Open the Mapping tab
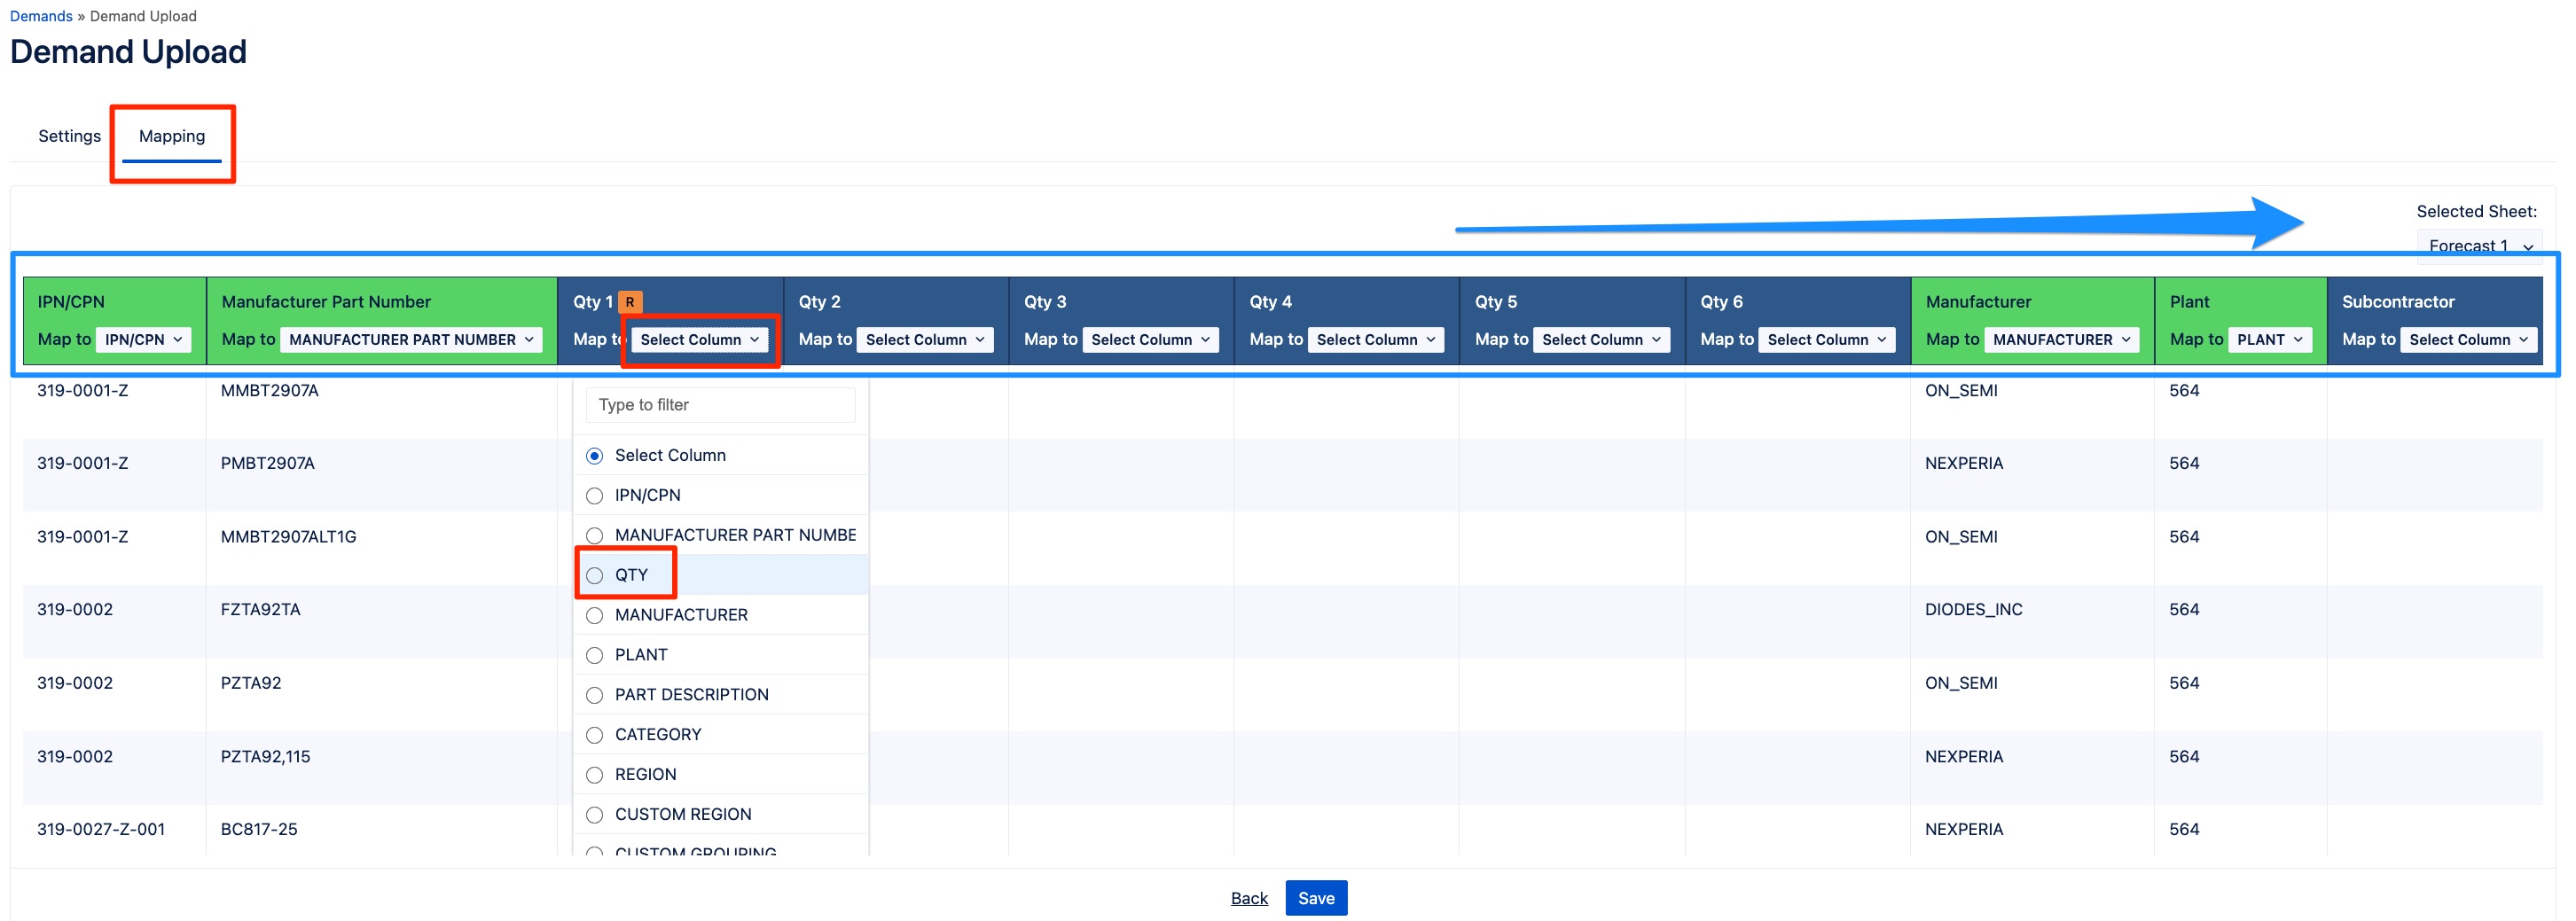The width and height of the screenshot is (2576, 921). pos(172,136)
